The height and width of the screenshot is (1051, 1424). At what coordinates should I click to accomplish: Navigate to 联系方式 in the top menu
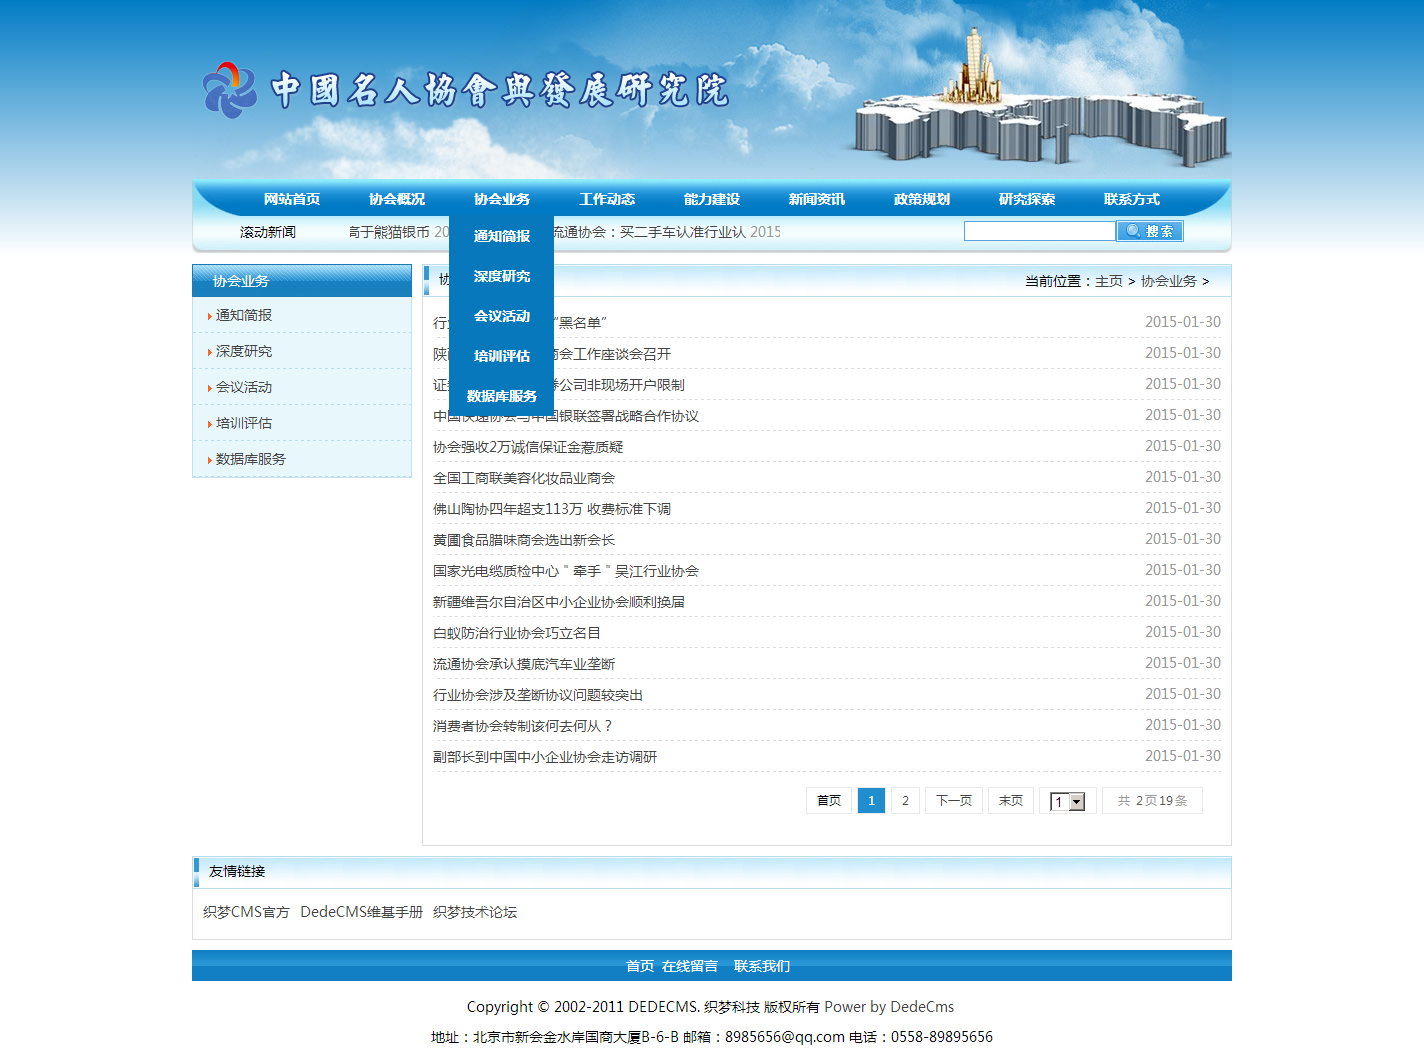pyautogui.click(x=1132, y=199)
